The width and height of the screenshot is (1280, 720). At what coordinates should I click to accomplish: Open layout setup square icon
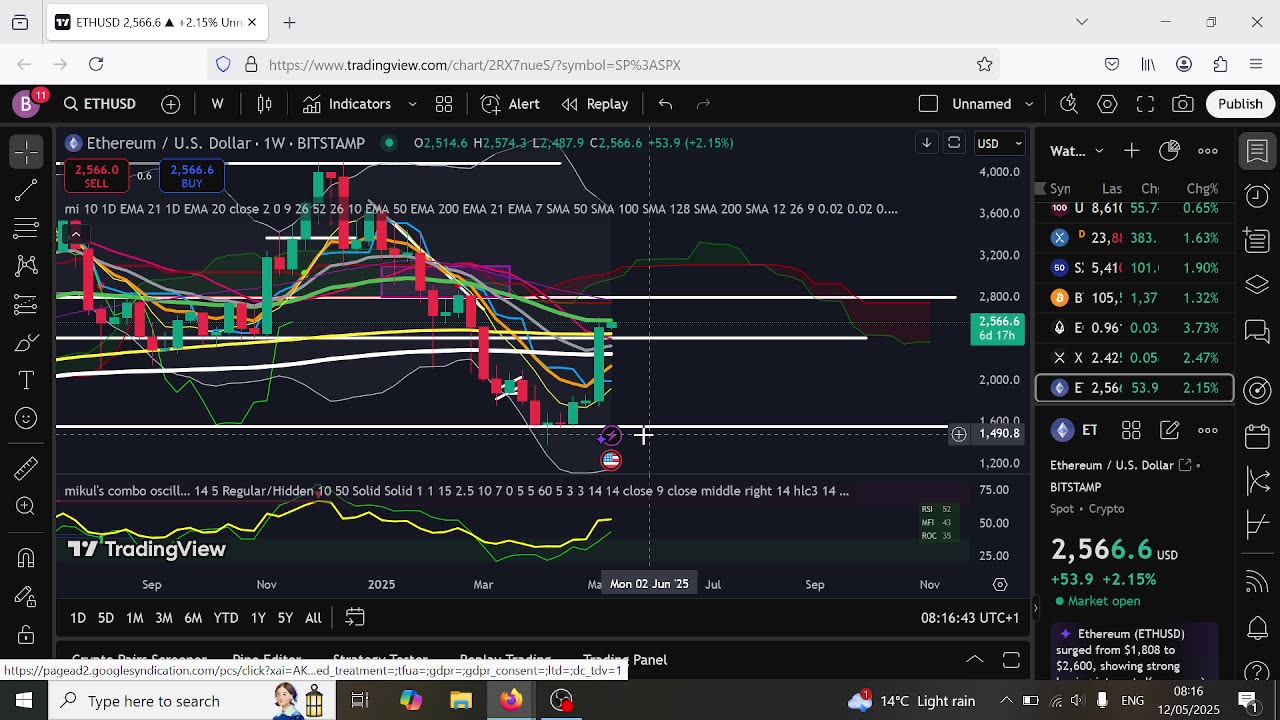pyautogui.click(x=928, y=104)
